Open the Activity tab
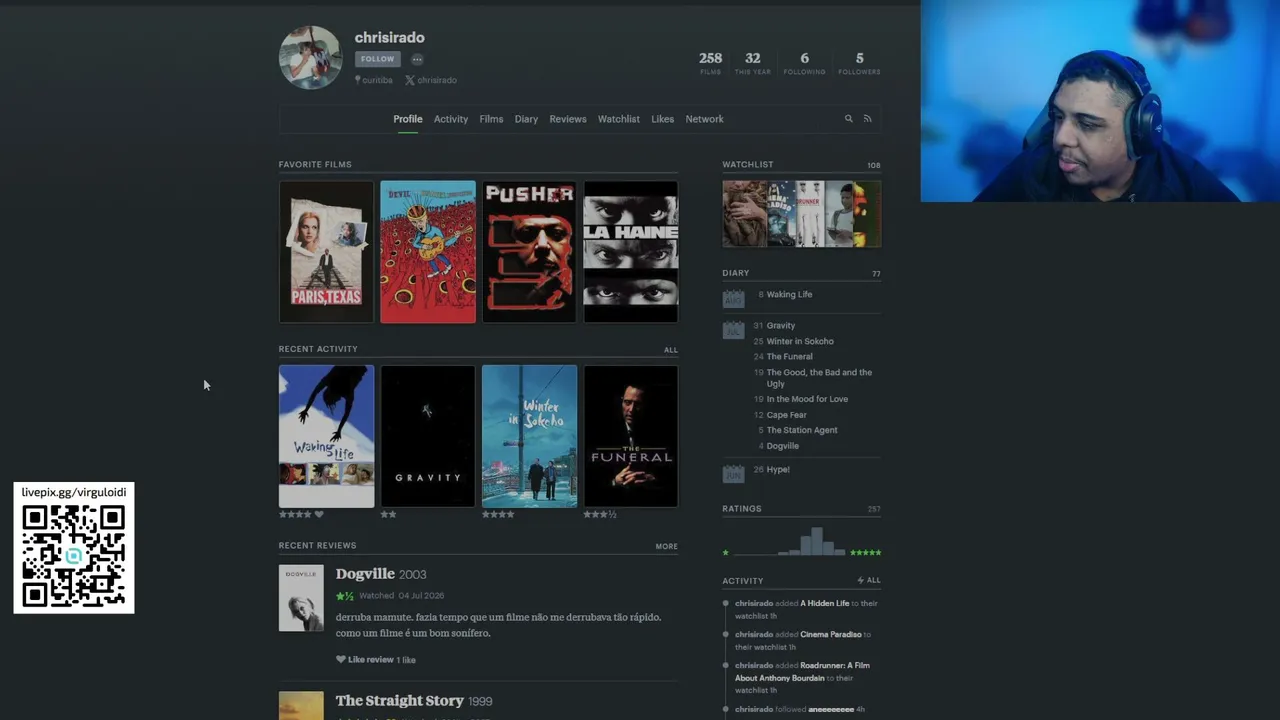 pos(451,119)
